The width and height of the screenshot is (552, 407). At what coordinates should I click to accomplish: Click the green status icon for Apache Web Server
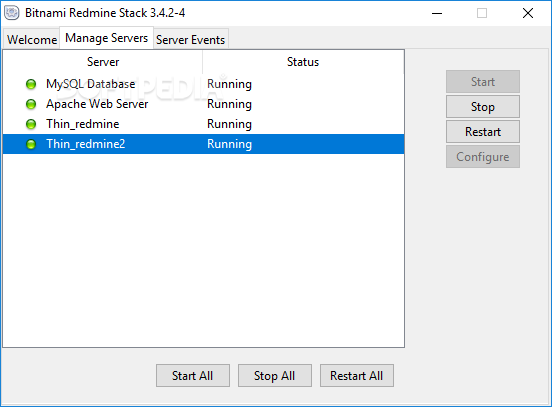pos(31,104)
